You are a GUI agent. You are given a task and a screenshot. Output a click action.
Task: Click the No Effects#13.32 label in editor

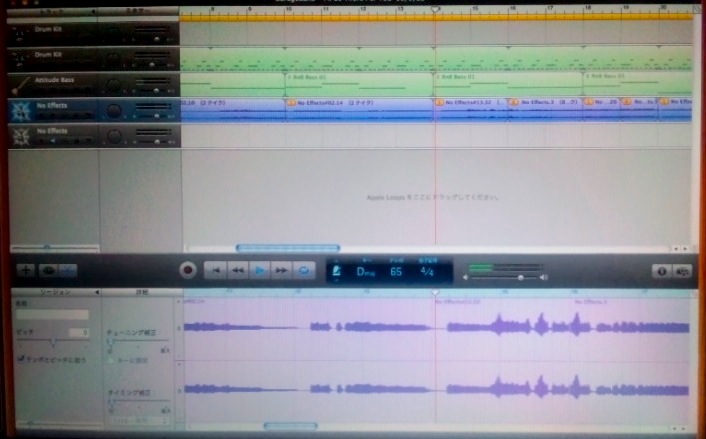458,302
